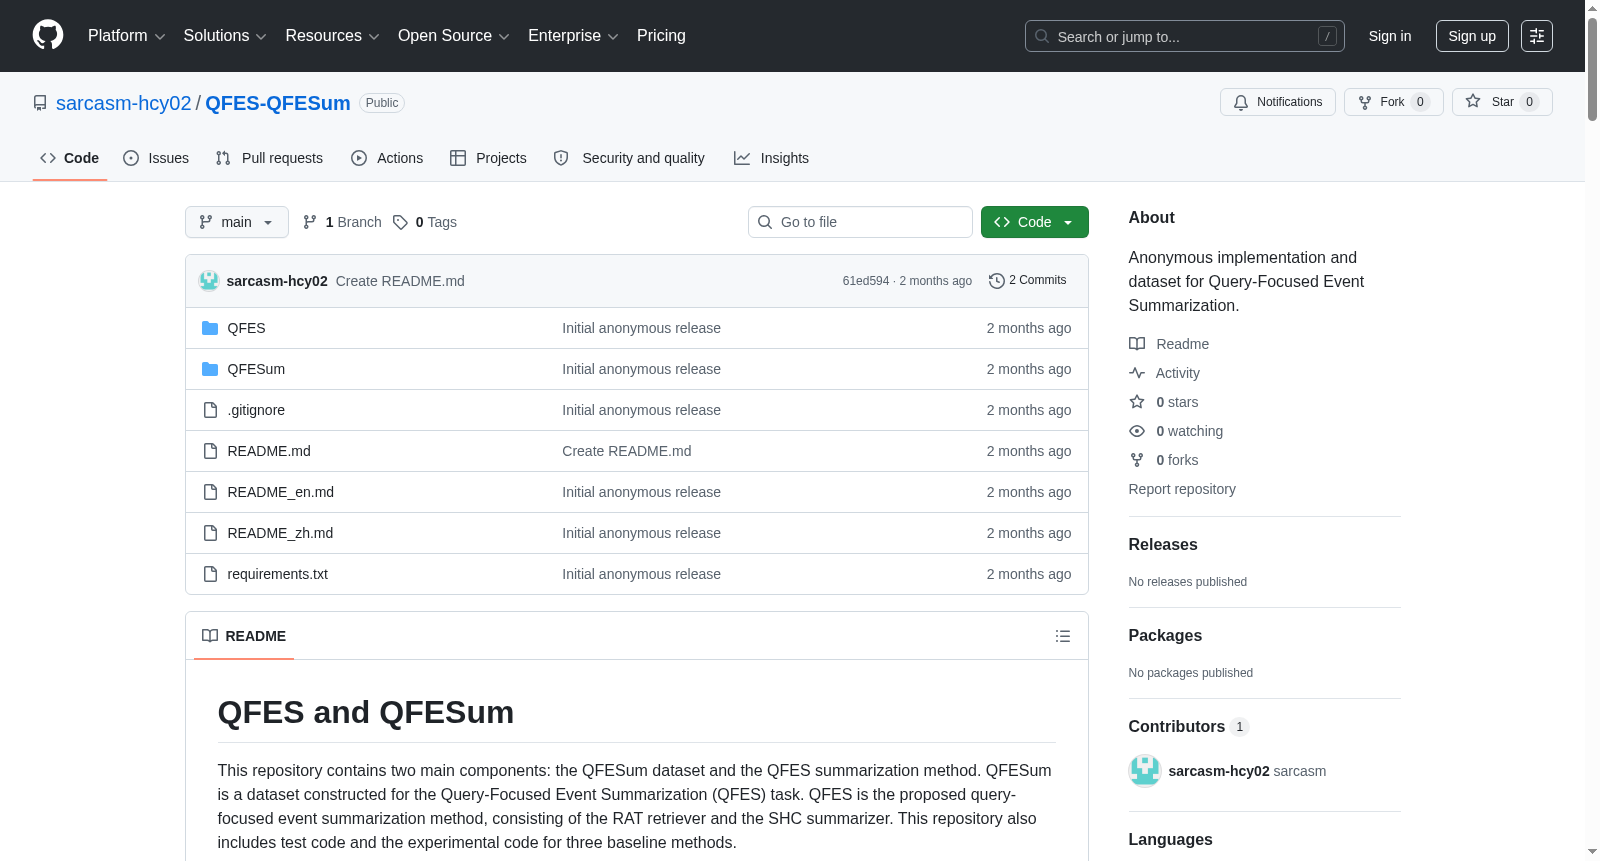1600x861 pixels.
Task: Expand the Platform menu
Action: [x=126, y=36]
